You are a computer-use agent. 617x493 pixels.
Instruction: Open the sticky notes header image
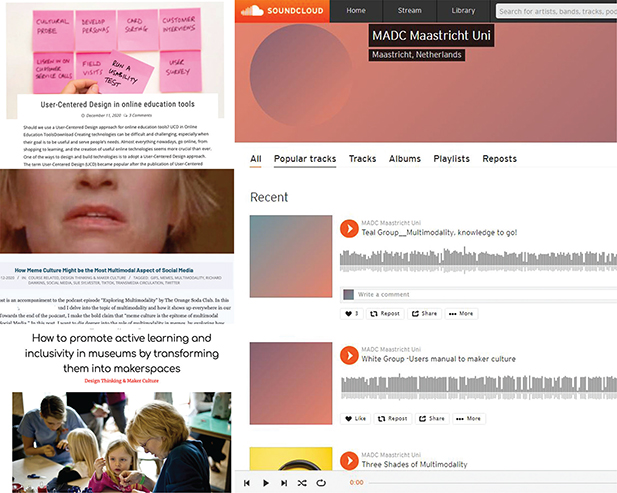click(115, 49)
